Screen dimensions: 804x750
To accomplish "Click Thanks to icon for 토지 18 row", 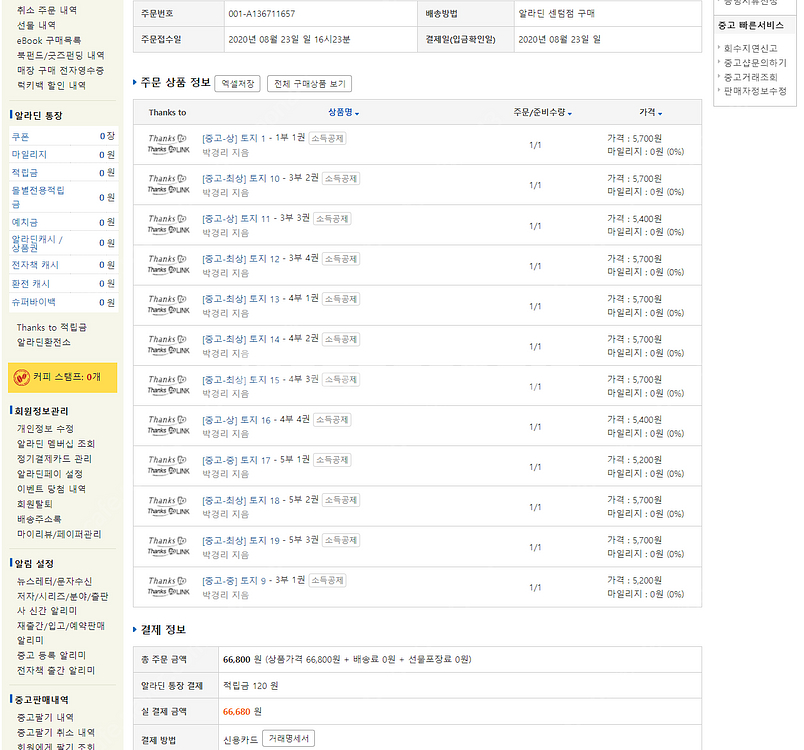I will 168,500.
